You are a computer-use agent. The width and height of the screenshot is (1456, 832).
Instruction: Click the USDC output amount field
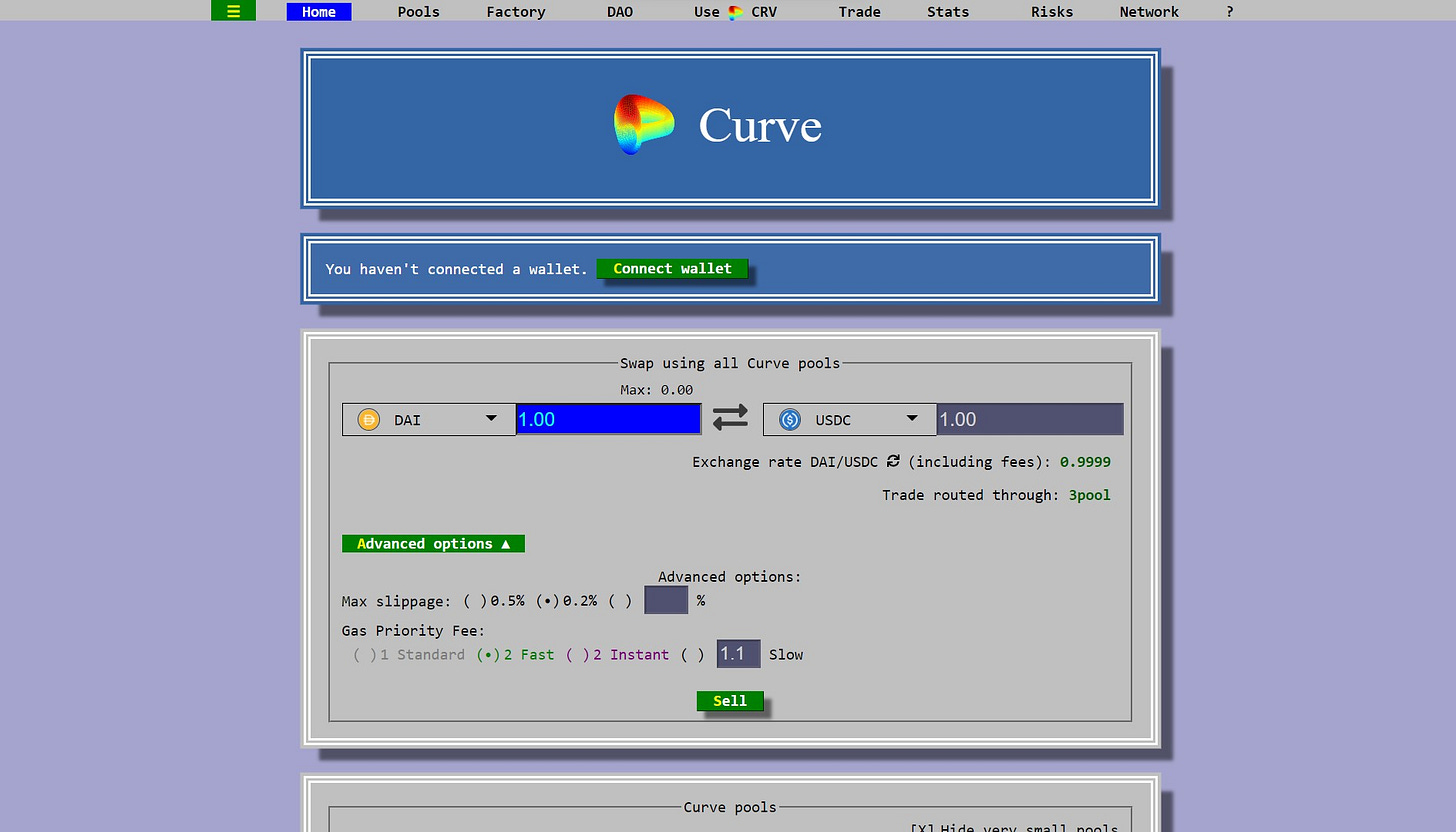click(1030, 419)
